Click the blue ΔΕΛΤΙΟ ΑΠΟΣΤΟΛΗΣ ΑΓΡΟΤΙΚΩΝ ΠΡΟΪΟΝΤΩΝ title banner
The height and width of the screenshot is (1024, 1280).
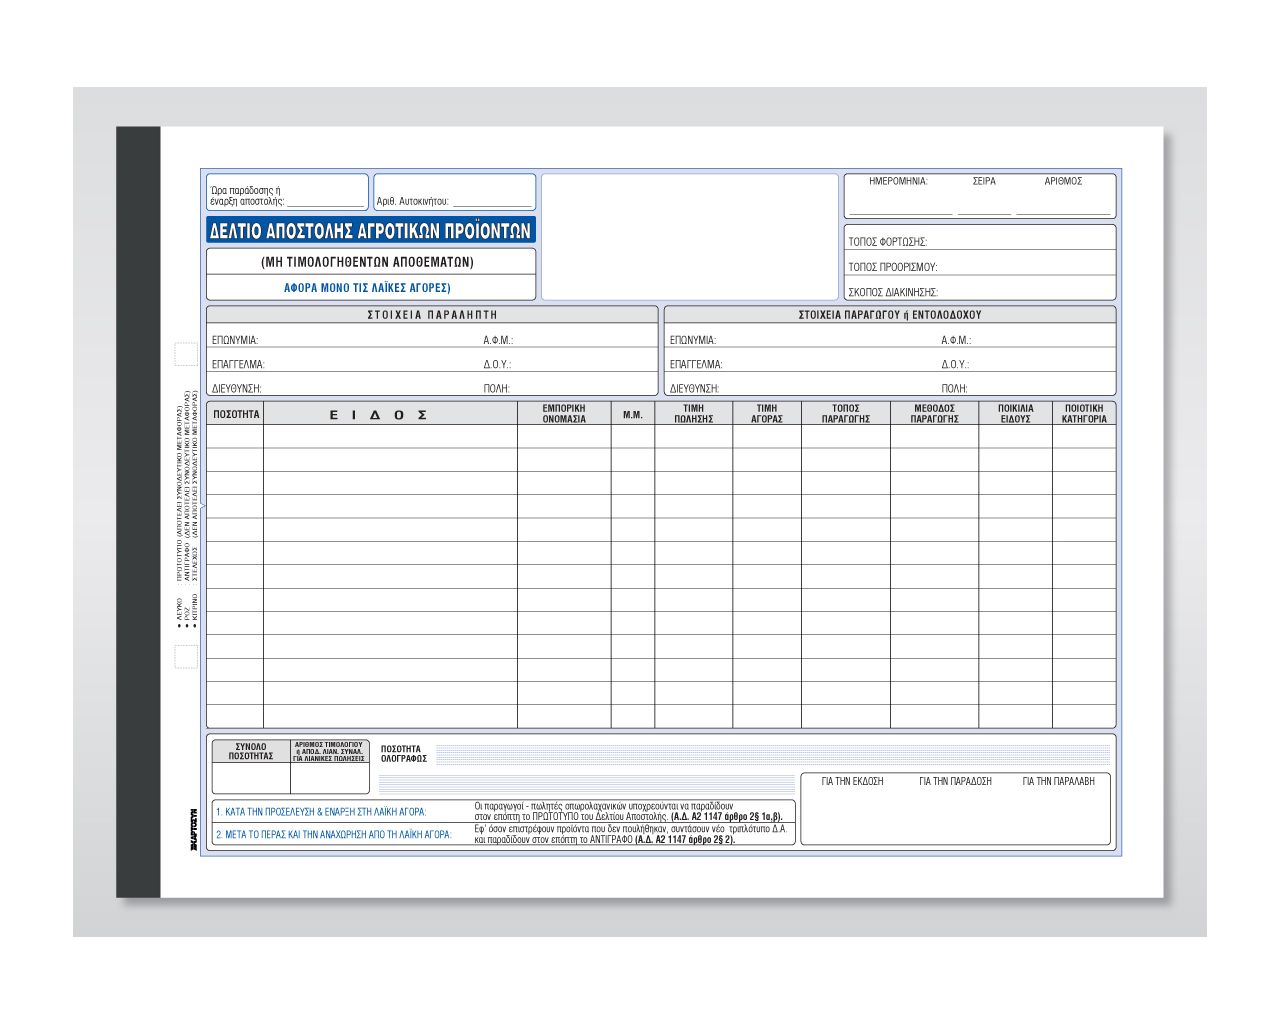pos(371,231)
